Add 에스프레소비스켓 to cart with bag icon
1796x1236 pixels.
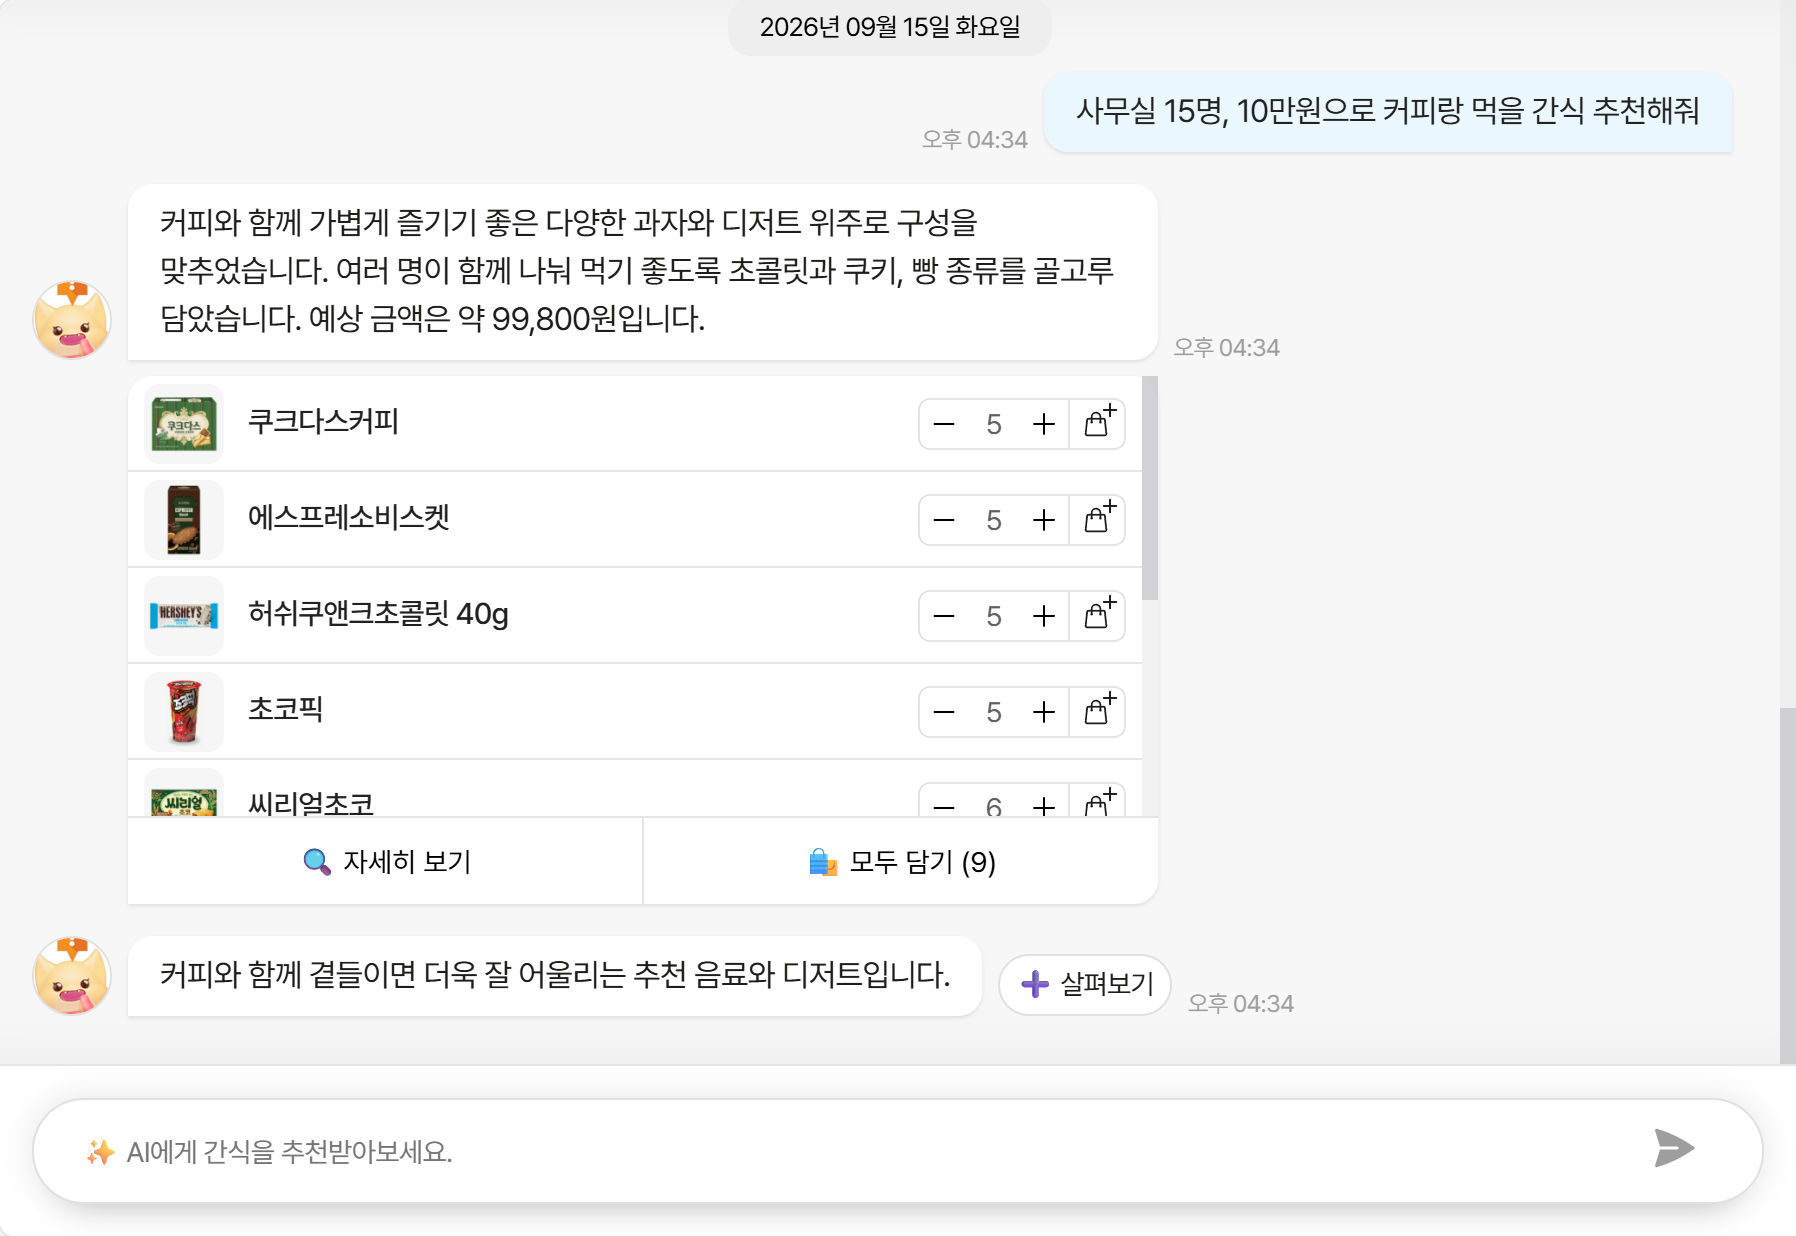[1098, 519]
